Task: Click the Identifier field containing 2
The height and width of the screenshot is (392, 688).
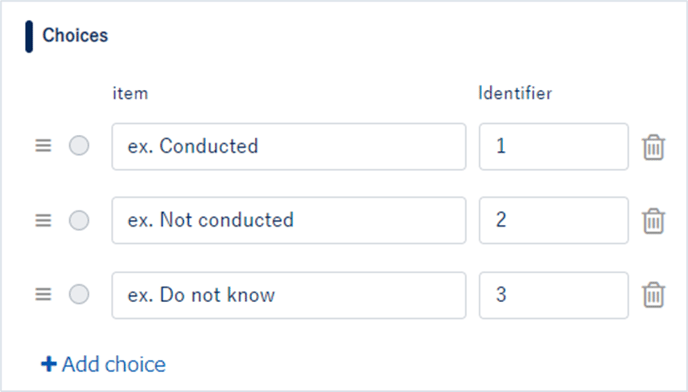Action: coord(554,220)
